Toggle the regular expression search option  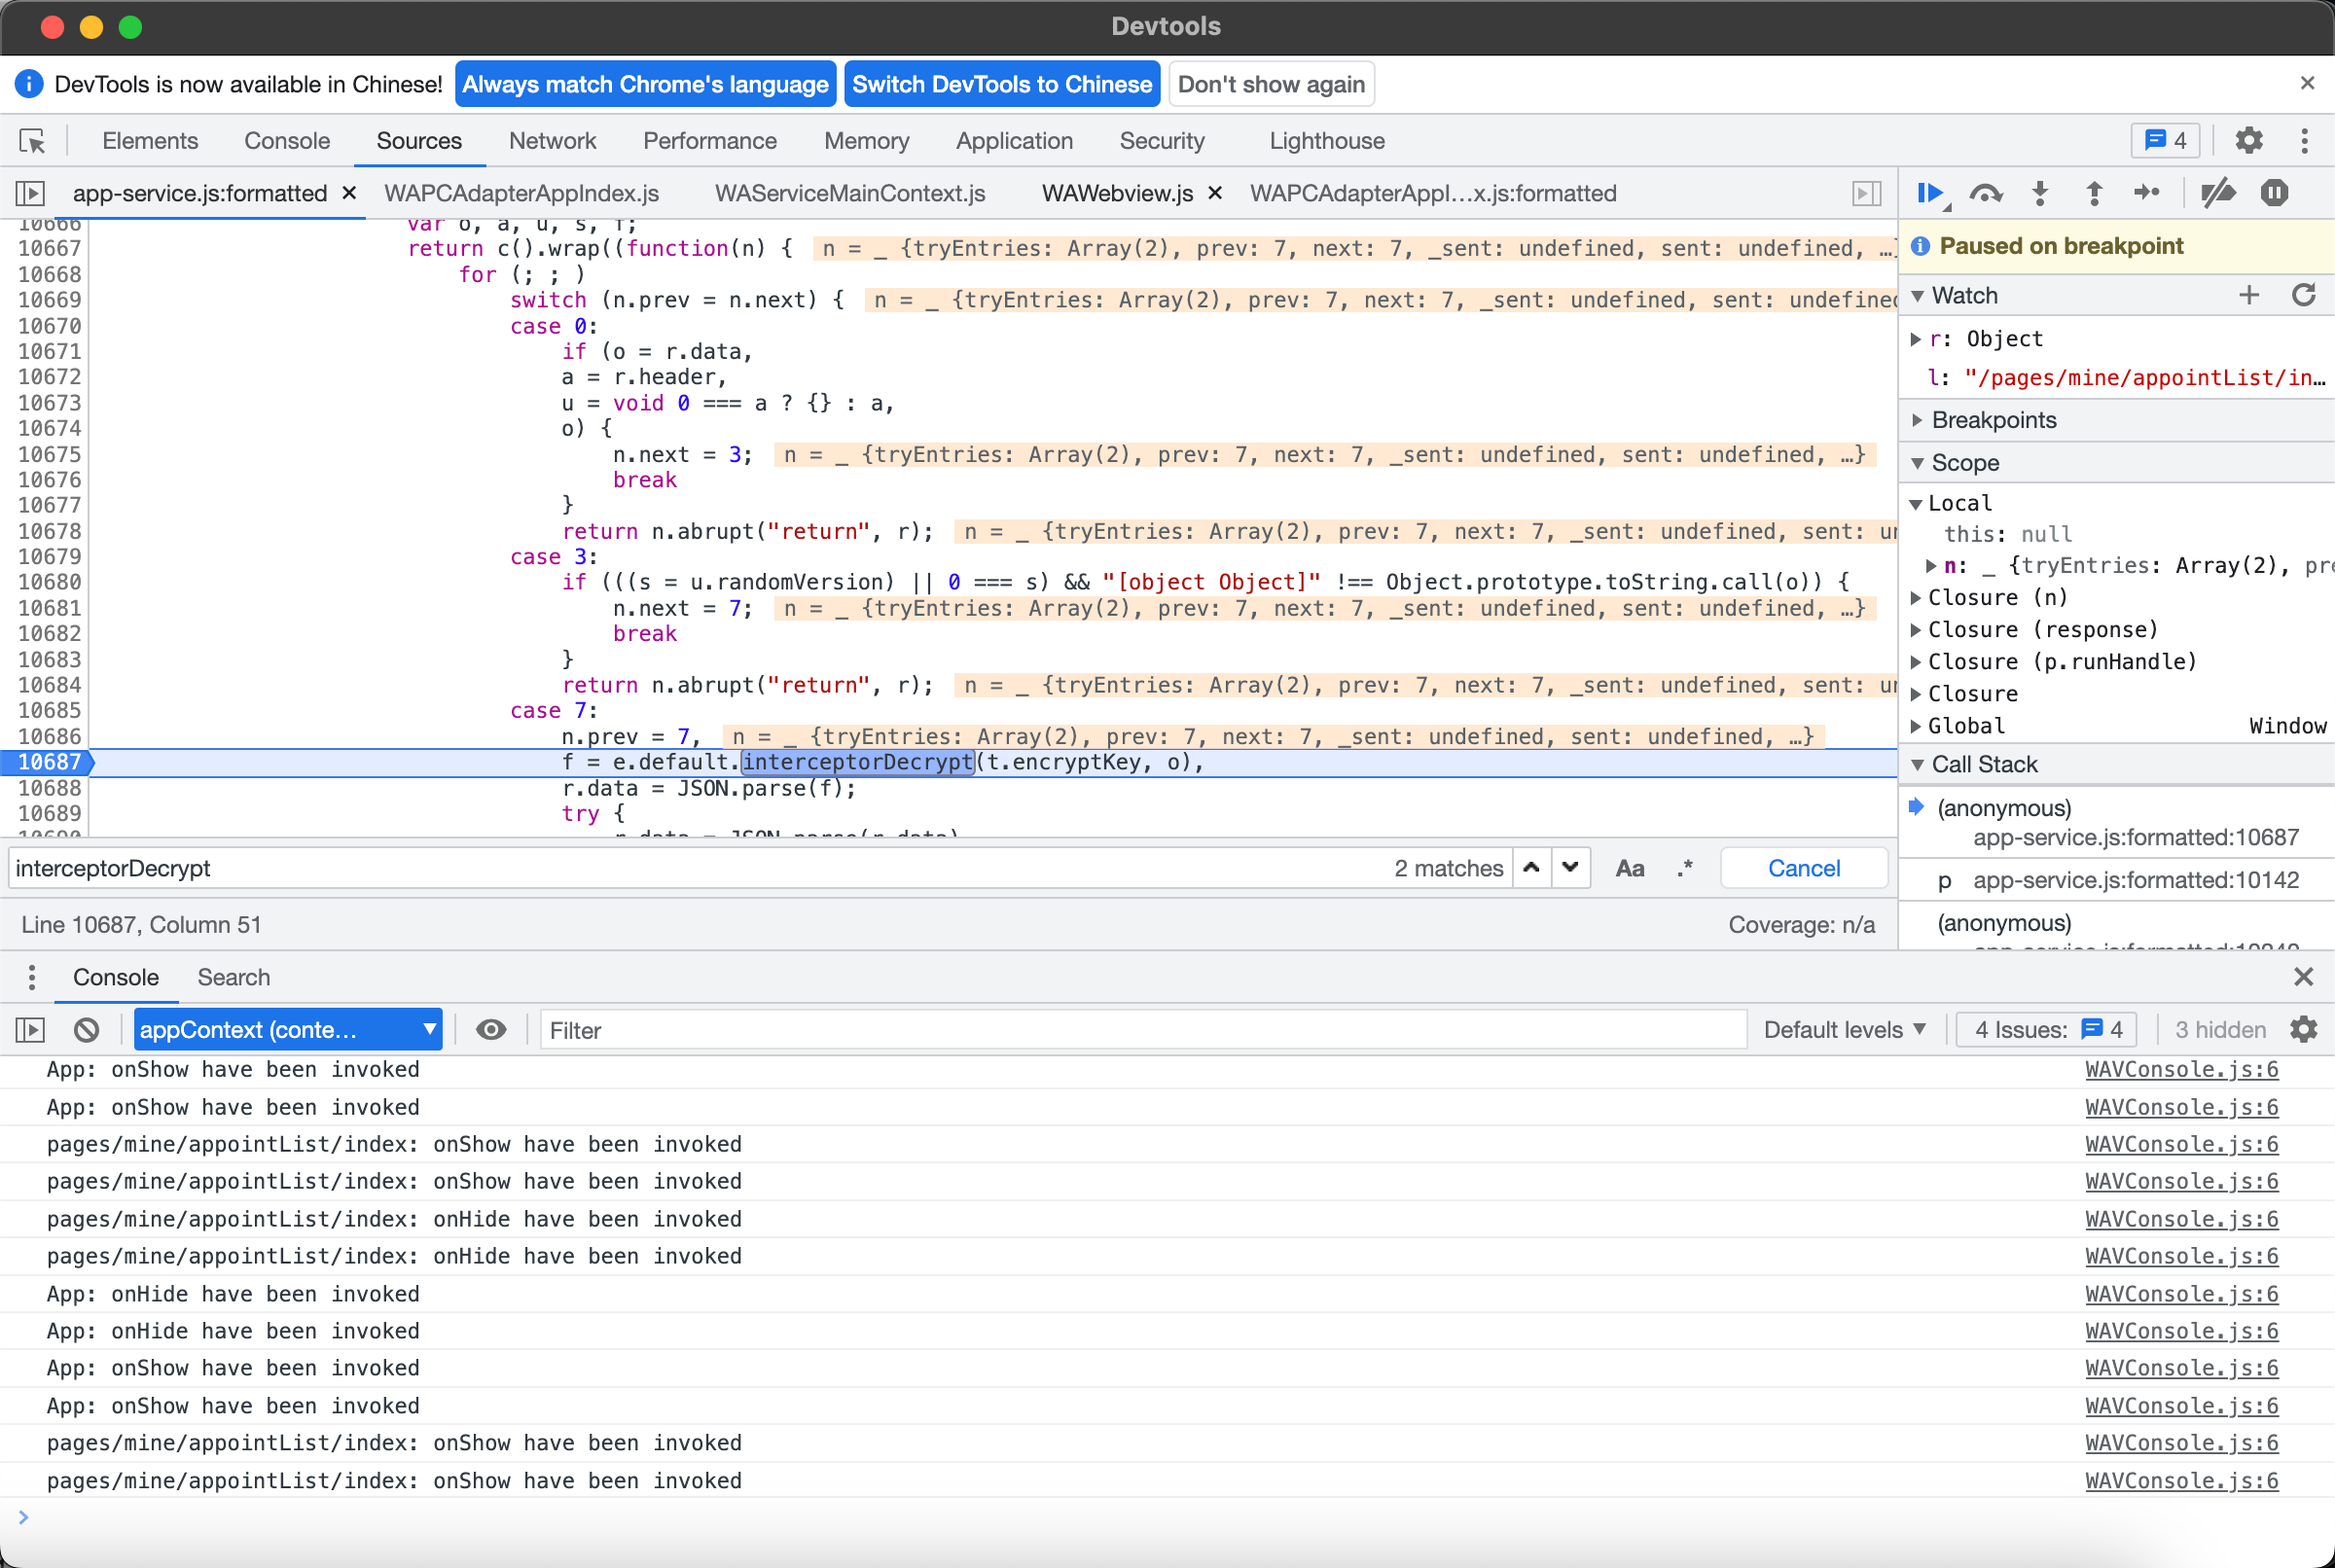1685,868
